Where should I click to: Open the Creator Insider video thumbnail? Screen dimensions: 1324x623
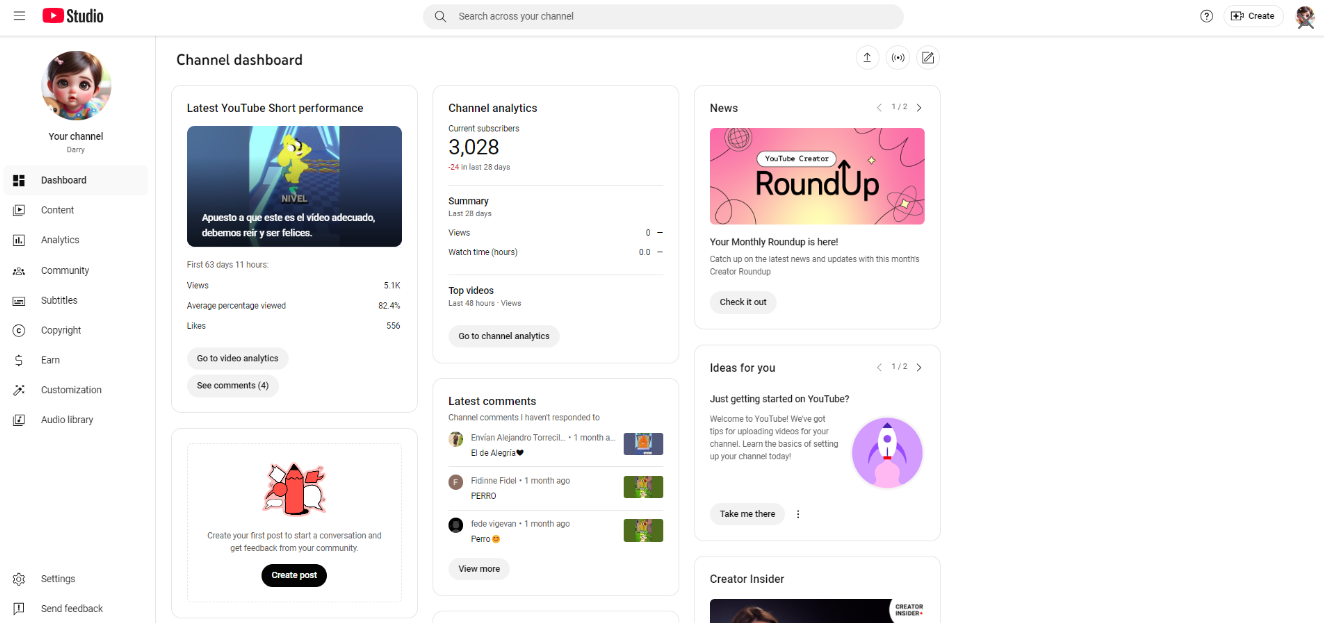point(817,611)
